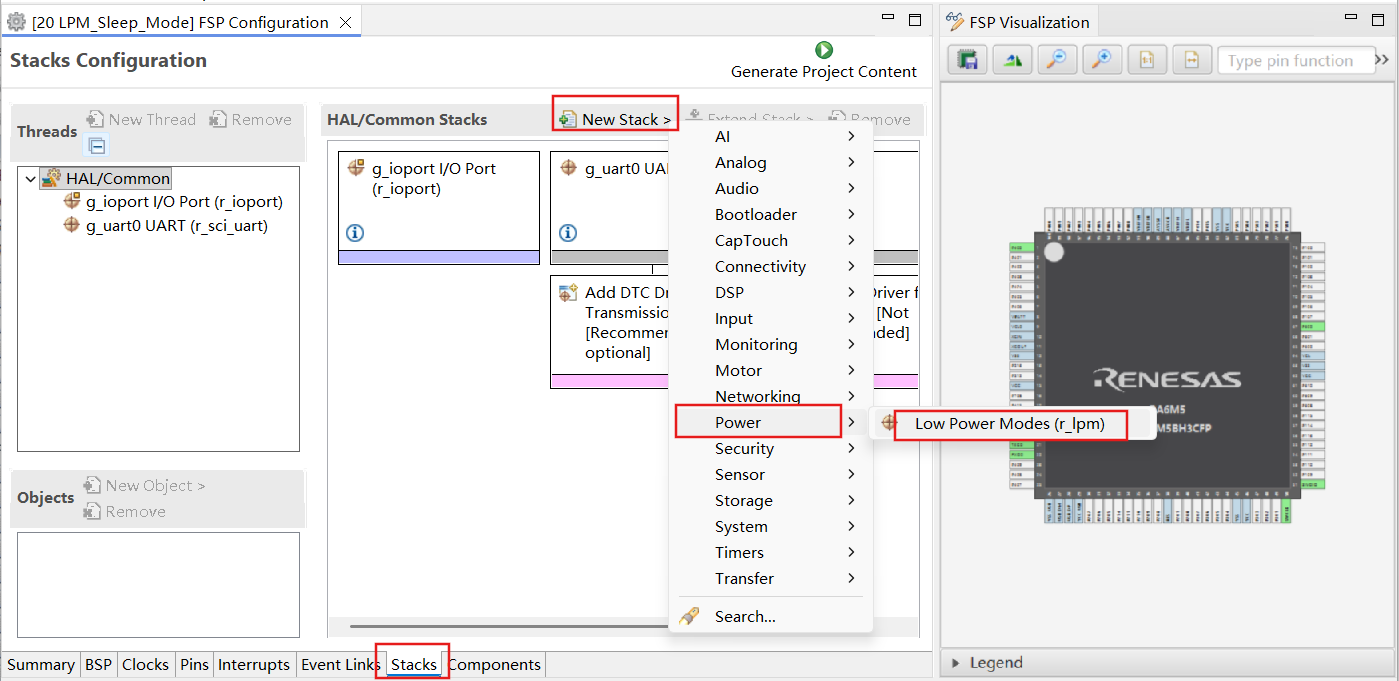1399x681 pixels.
Task: Collapse the HAL/Common tree node
Action: (30, 178)
